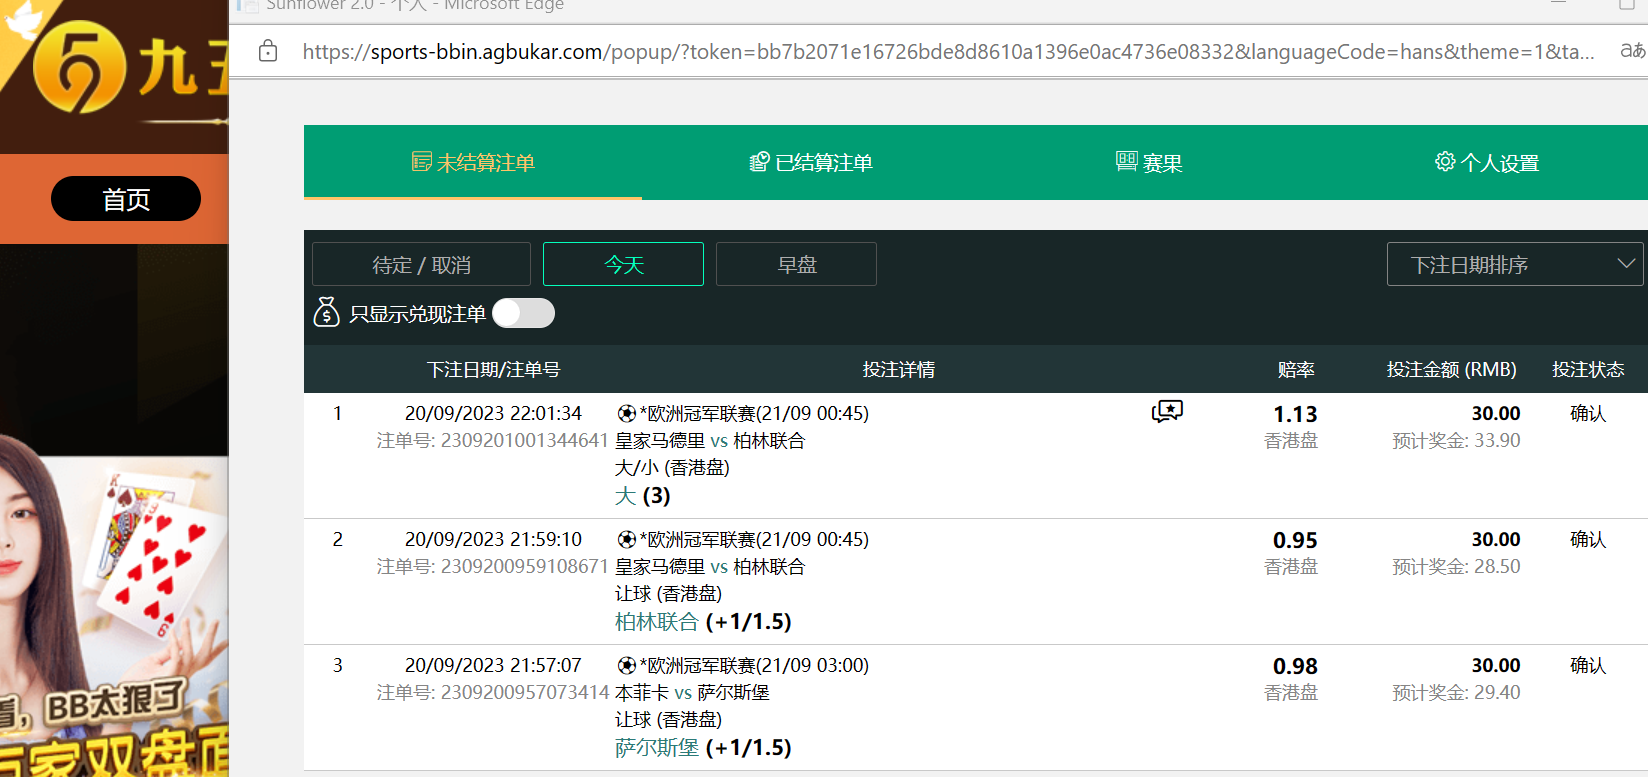Screen dimensions: 1648x777
Task: Open the unsettled bets tab 未结算注单
Action: pos(473,162)
